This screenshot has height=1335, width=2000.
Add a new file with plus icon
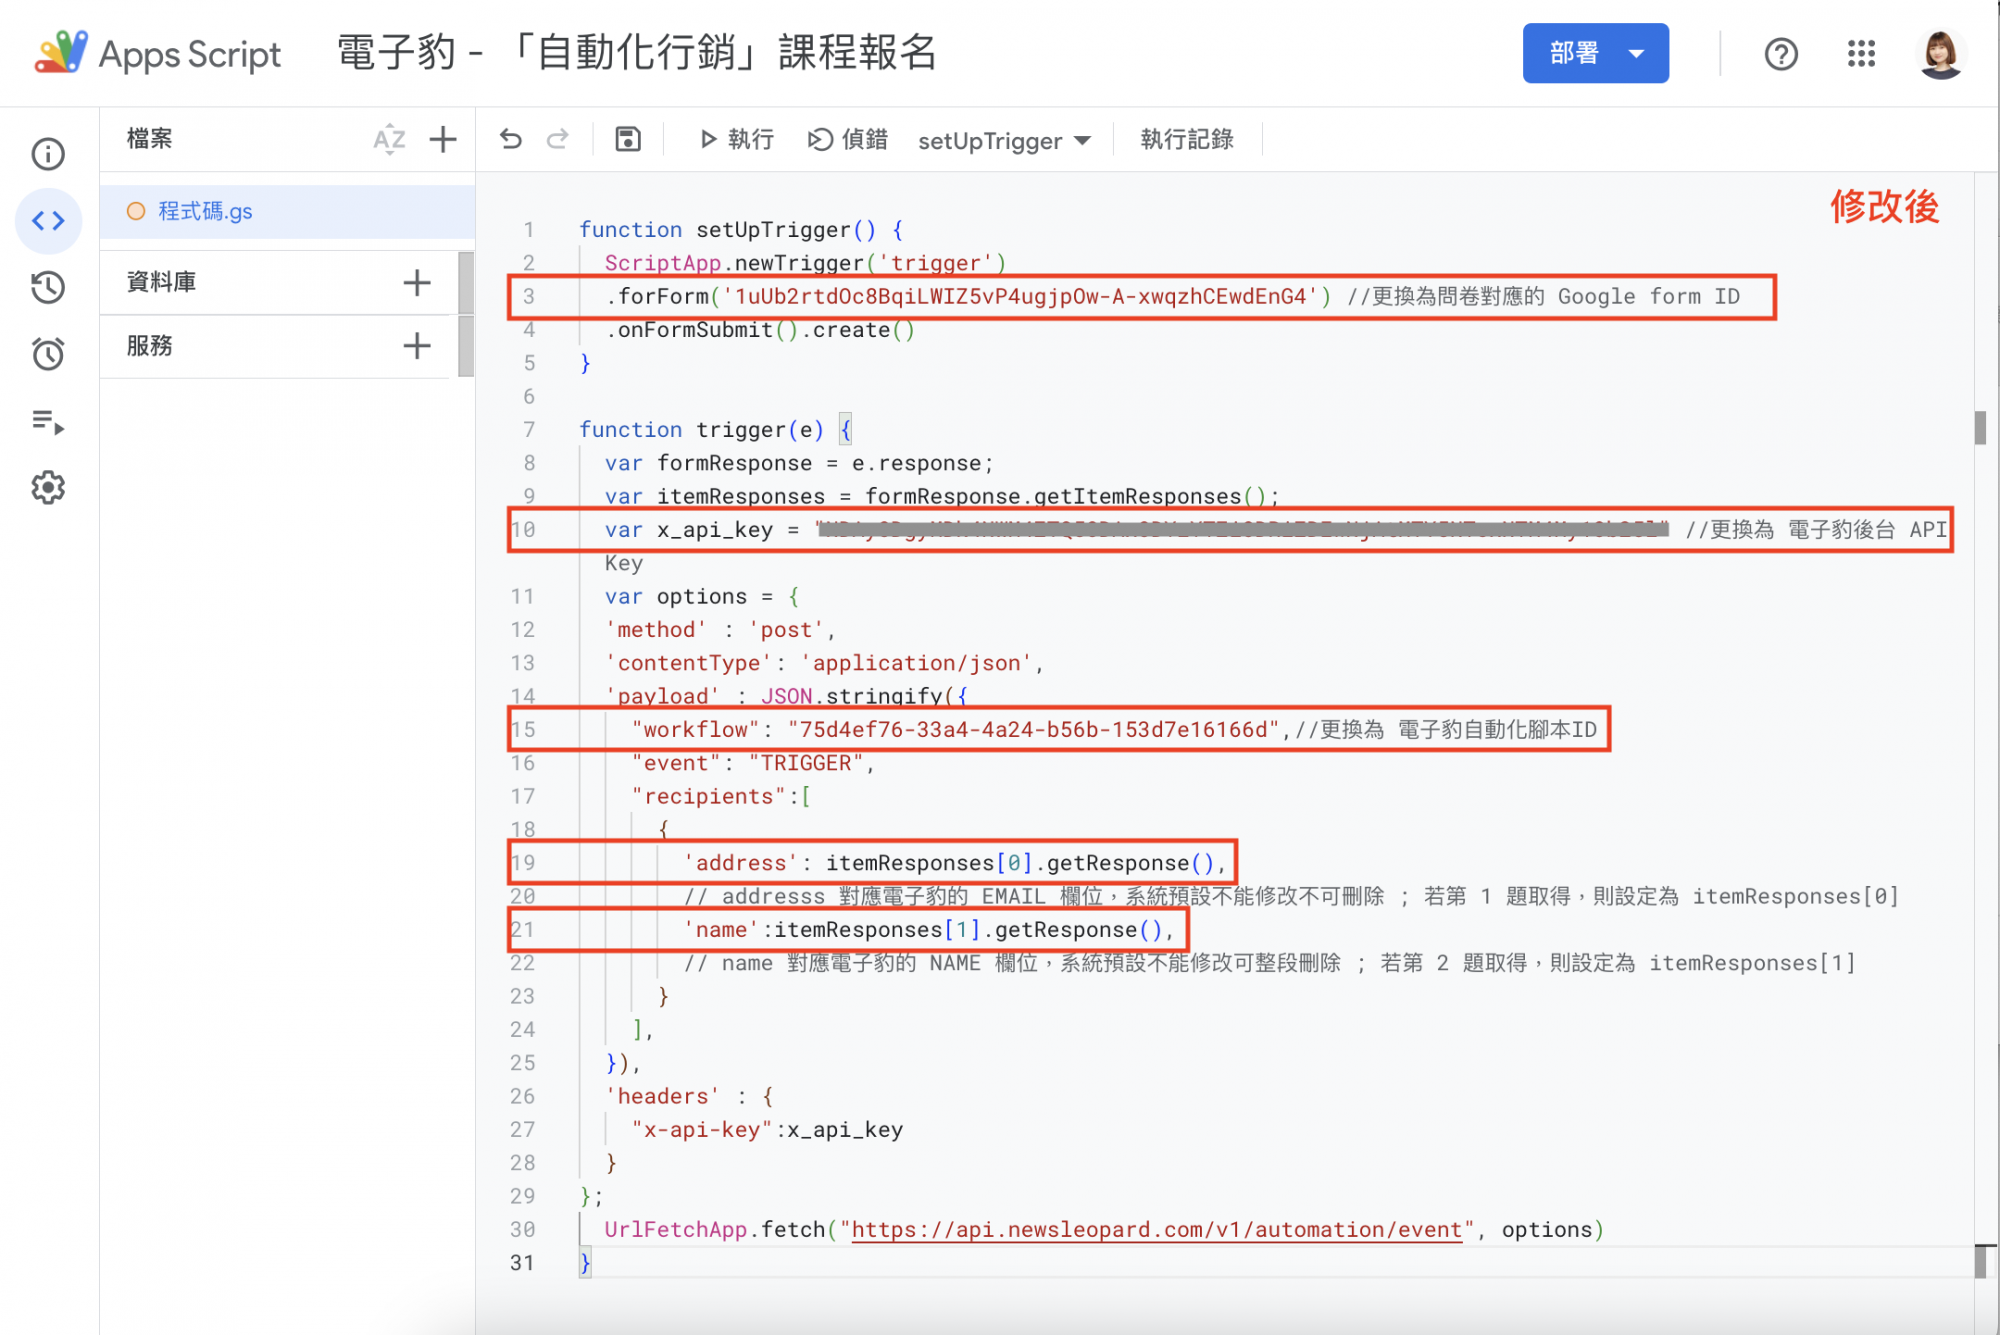coord(443,139)
